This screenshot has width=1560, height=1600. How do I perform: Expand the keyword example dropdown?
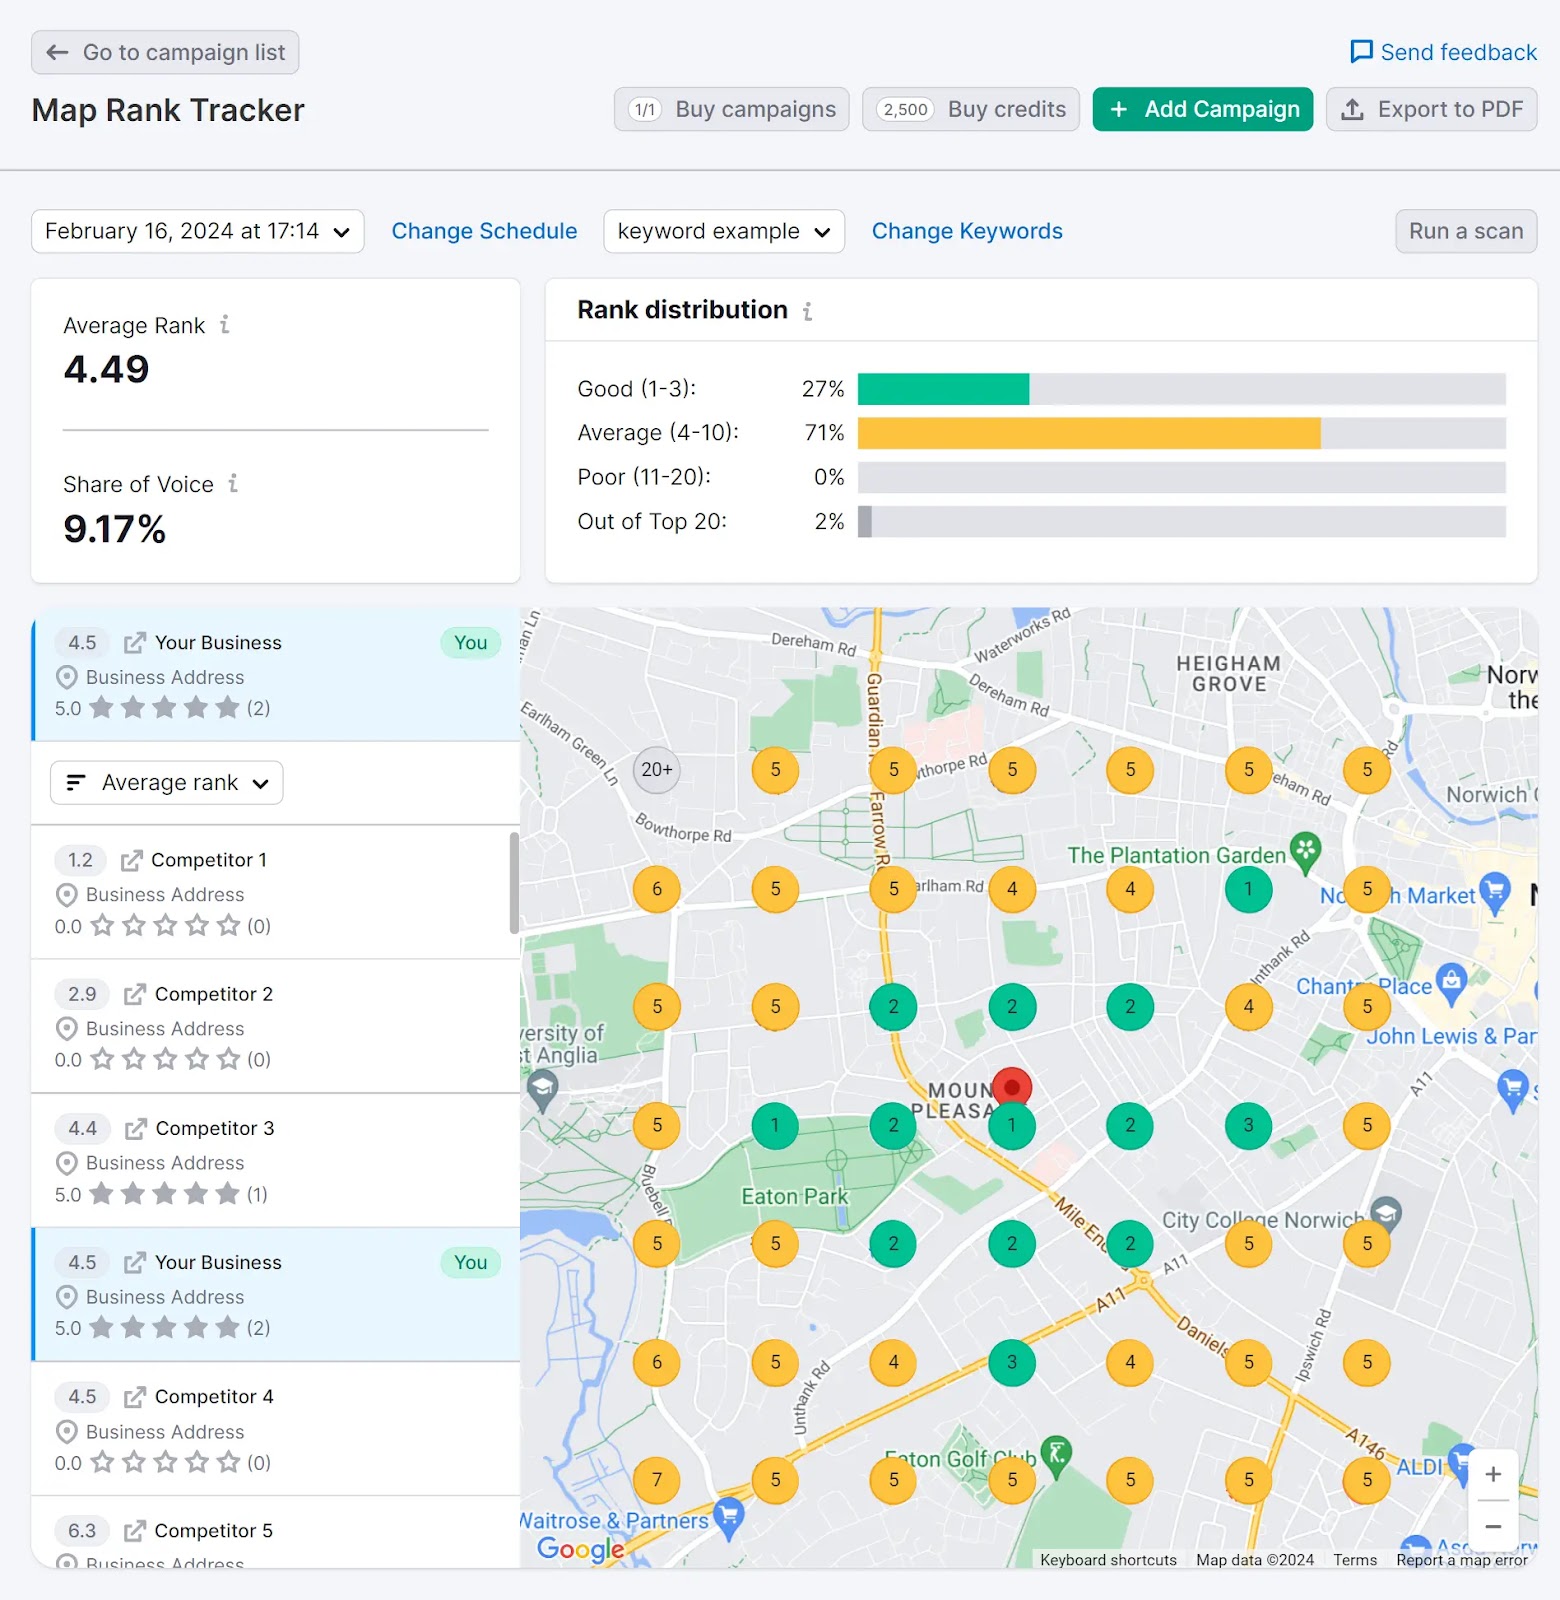click(724, 232)
